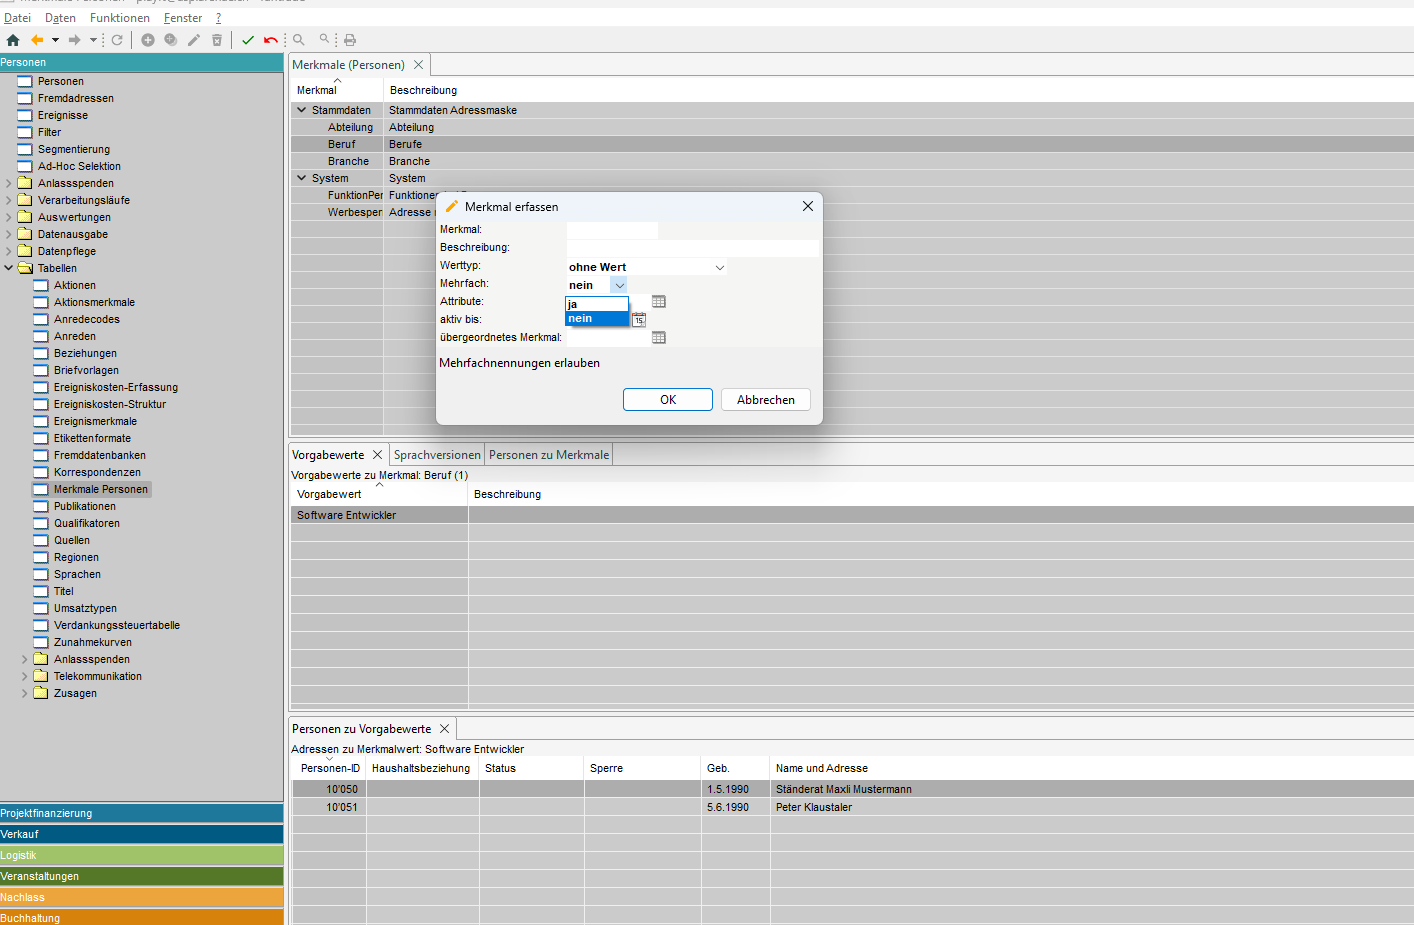Collapse the Tabellen folder in the tree
Image resolution: width=1414 pixels, height=925 pixels.
[9, 268]
